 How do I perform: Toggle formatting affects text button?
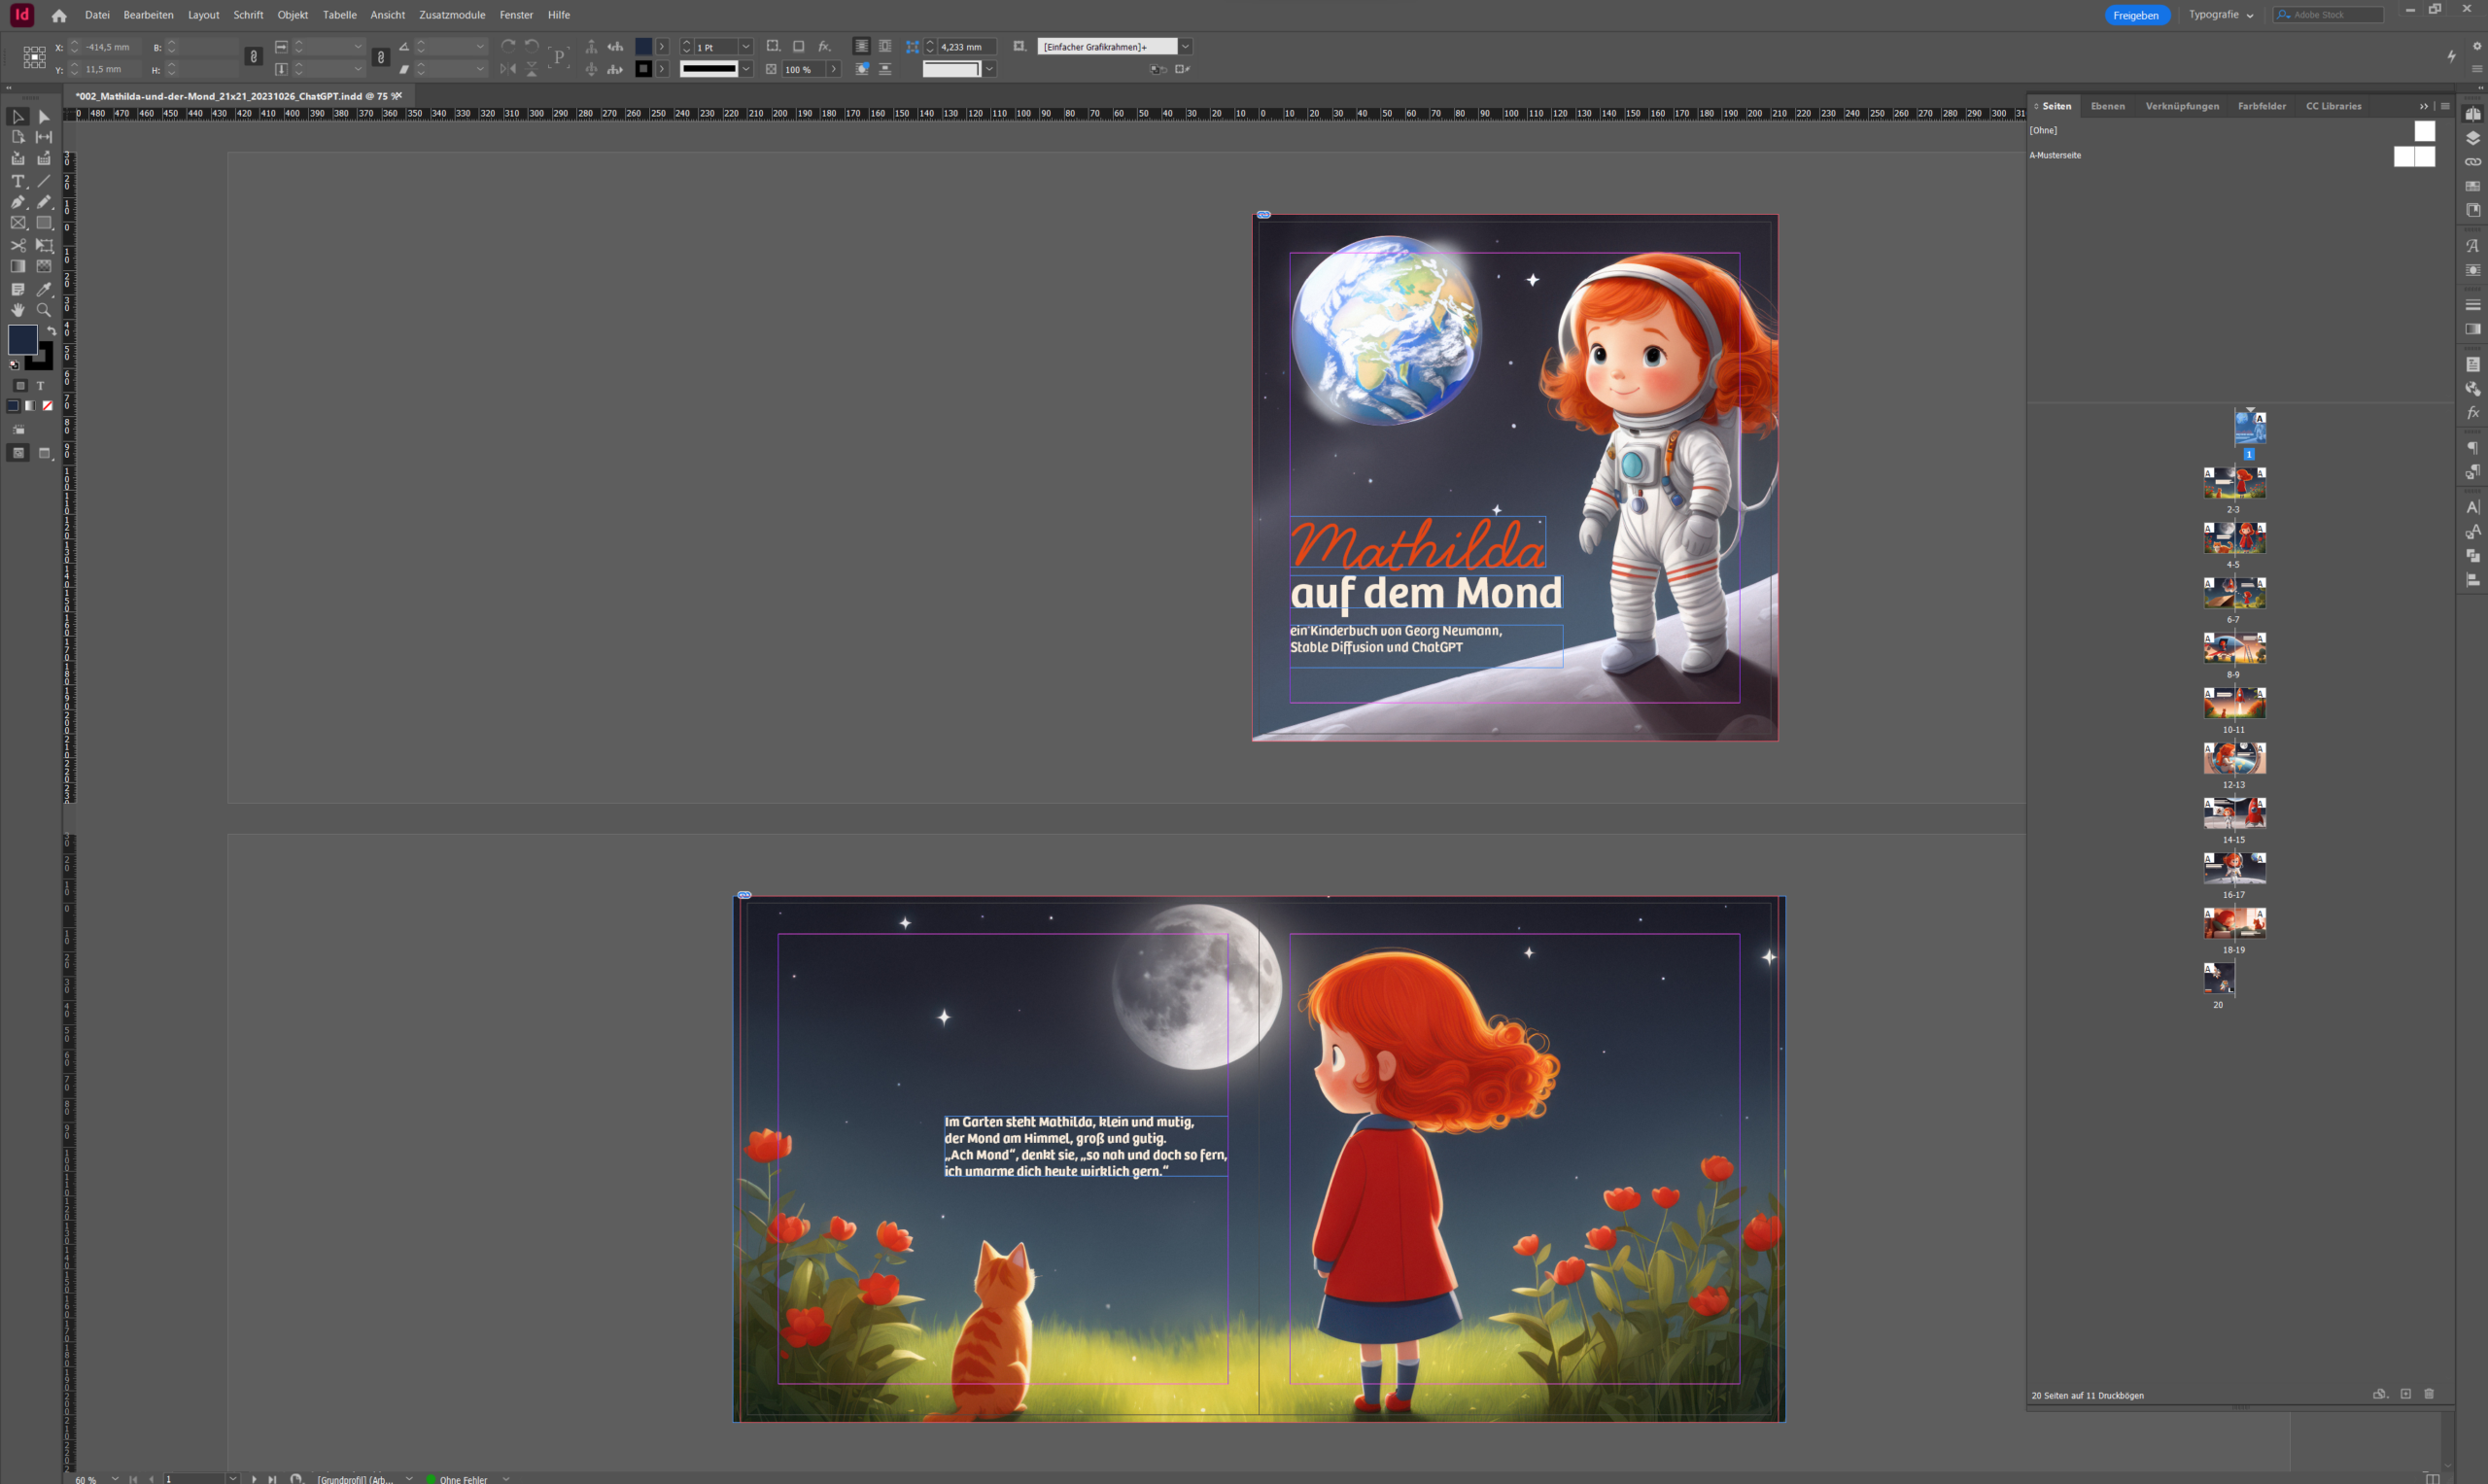41,386
